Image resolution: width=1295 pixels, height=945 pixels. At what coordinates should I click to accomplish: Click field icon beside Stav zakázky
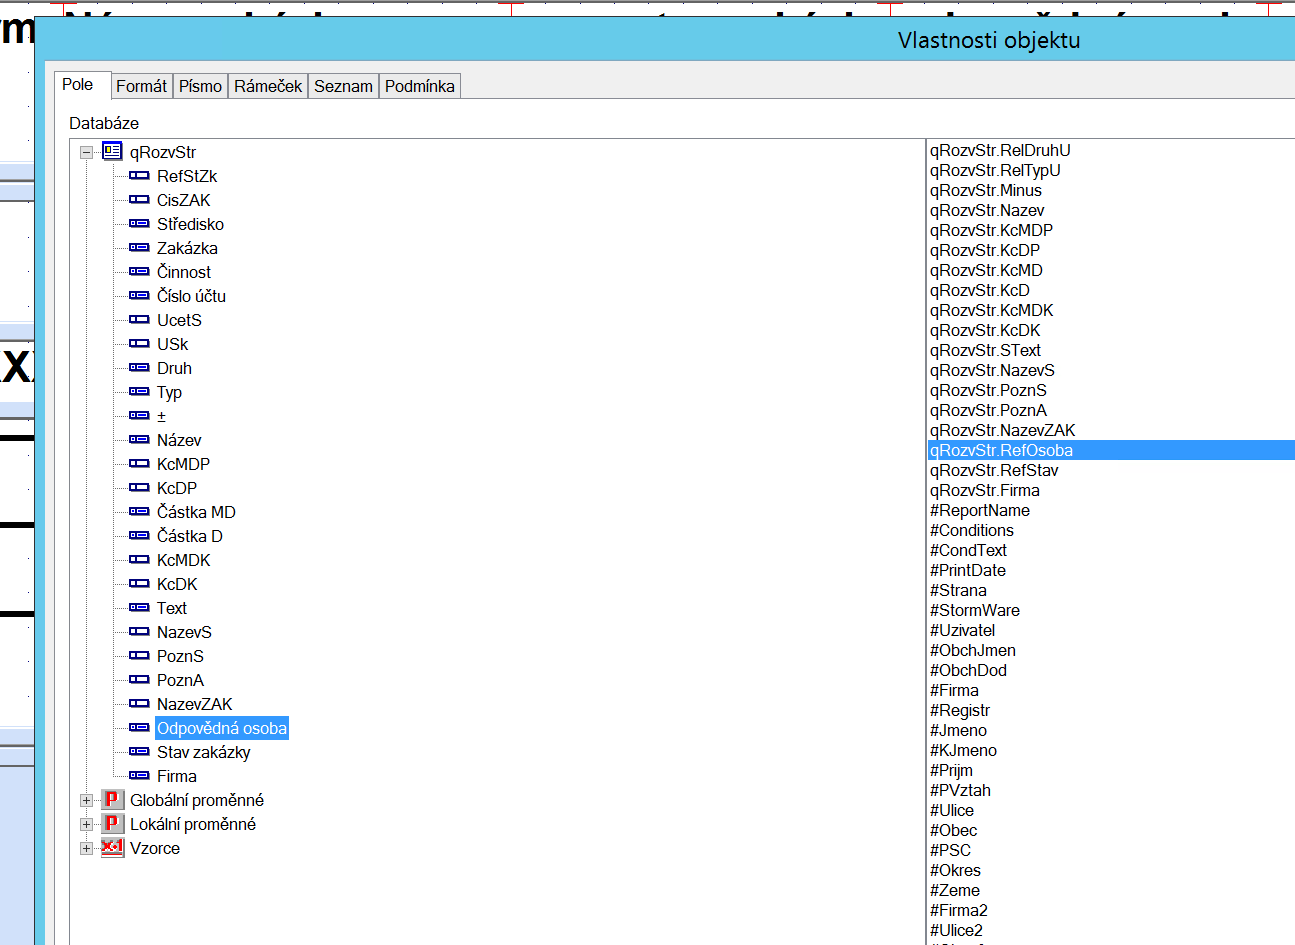(139, 752)
